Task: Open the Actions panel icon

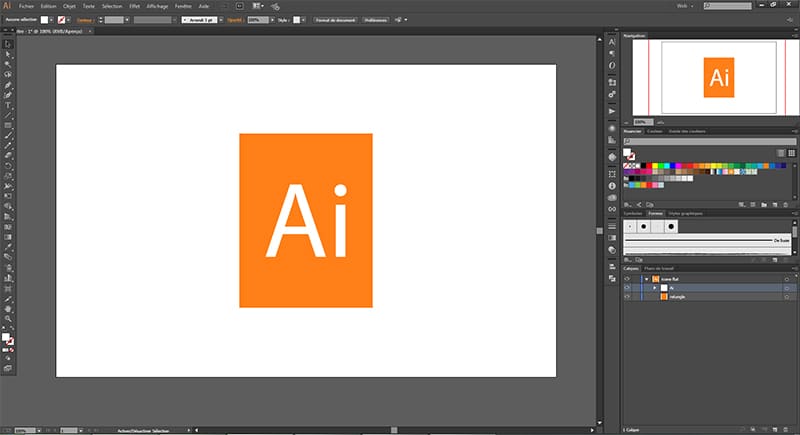Action: (612, 111)
